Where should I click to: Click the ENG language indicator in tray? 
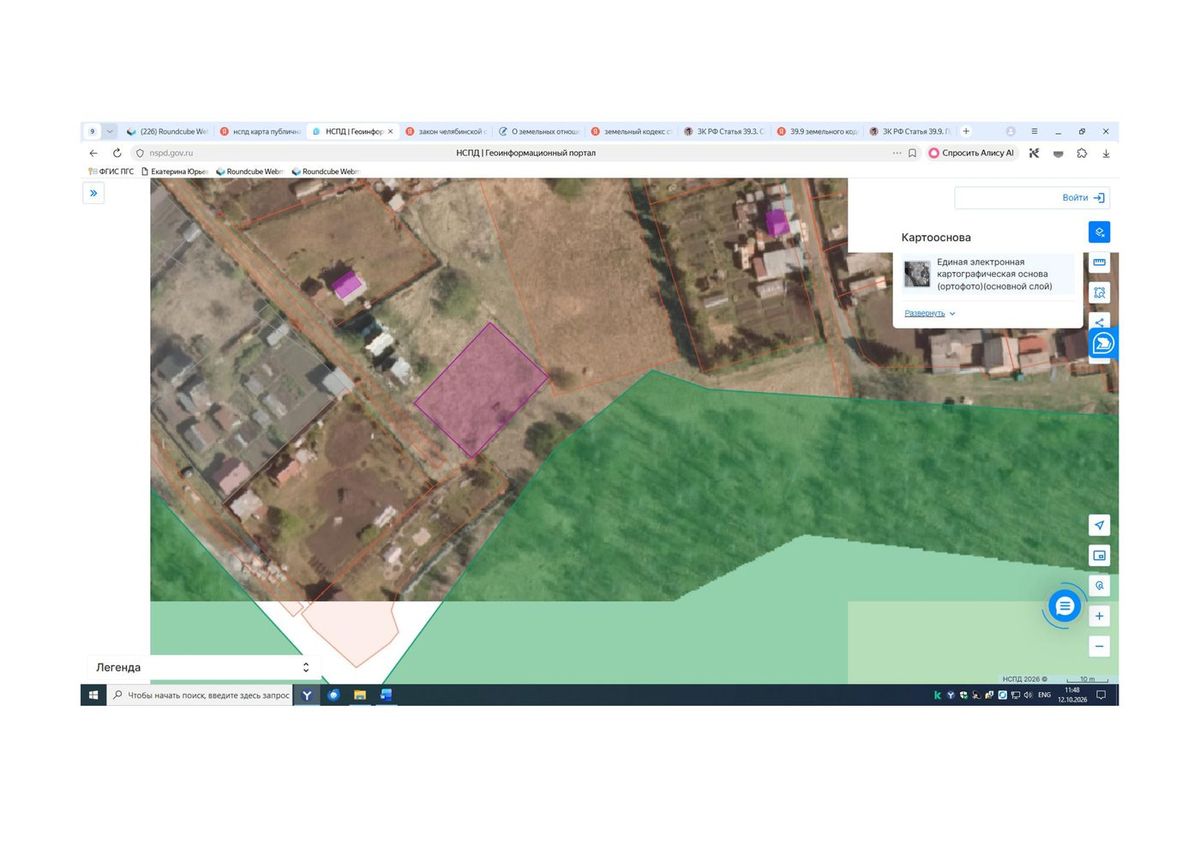click(1044, 695)
